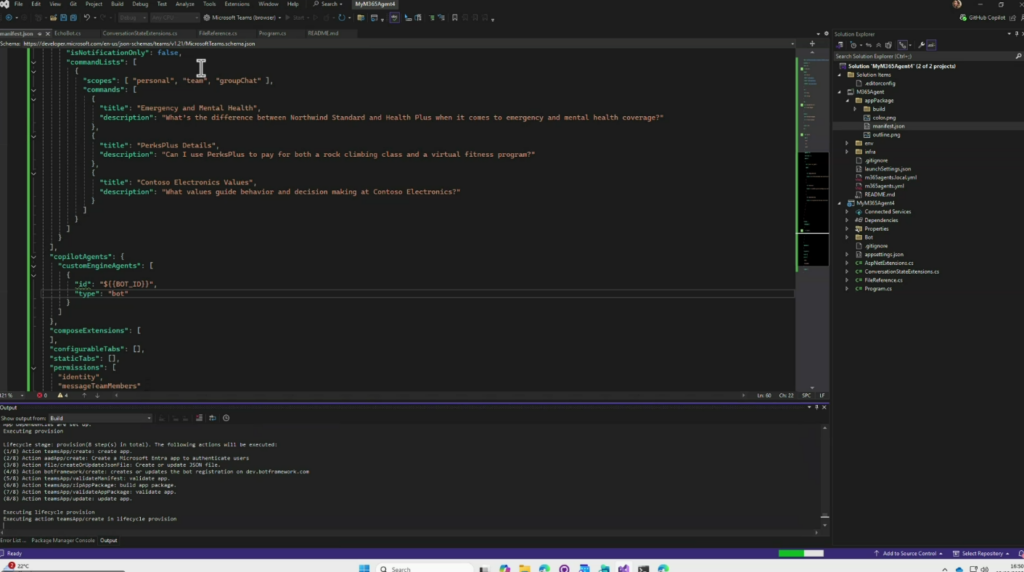This screenshot has height=572, width=1024.
Task: Click the Undo arrow icon
Action: (x=86, y=18)
